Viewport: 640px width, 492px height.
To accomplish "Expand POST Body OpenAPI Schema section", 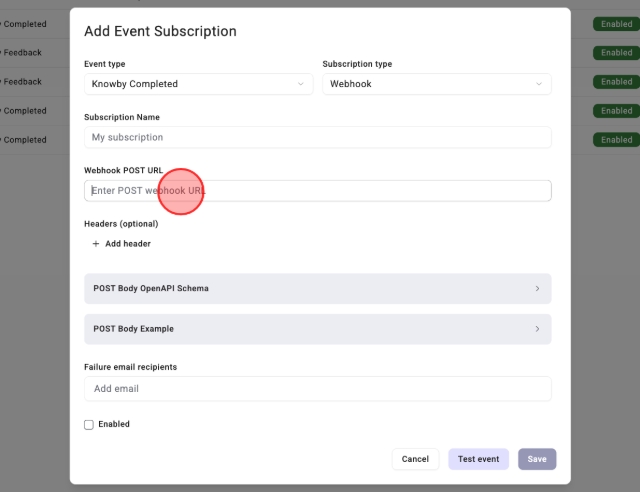I will coord(318,289).
